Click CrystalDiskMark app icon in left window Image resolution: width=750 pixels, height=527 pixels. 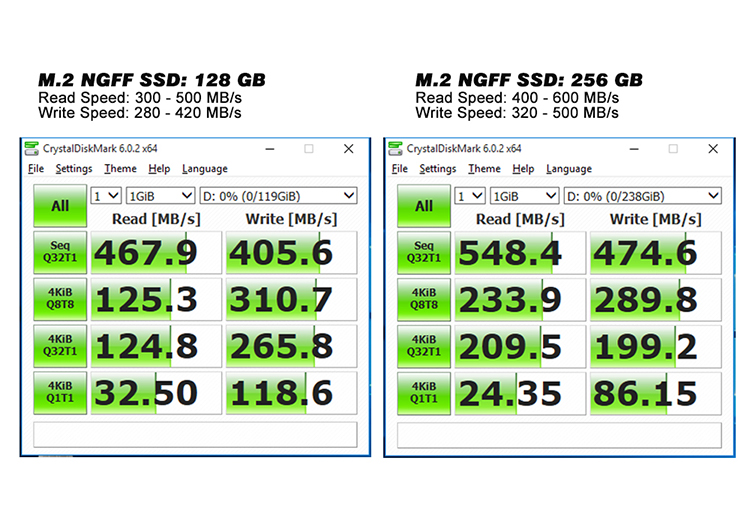coord(32,148)
